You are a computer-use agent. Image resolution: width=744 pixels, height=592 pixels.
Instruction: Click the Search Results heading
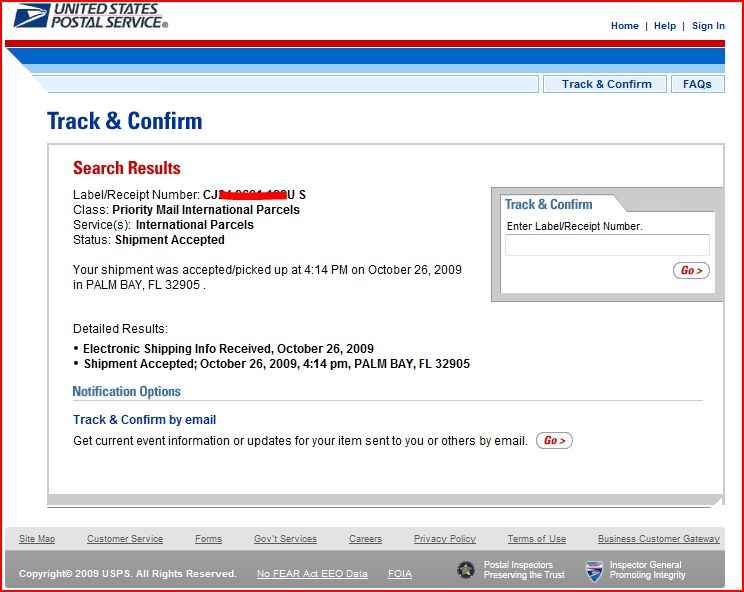127,168
